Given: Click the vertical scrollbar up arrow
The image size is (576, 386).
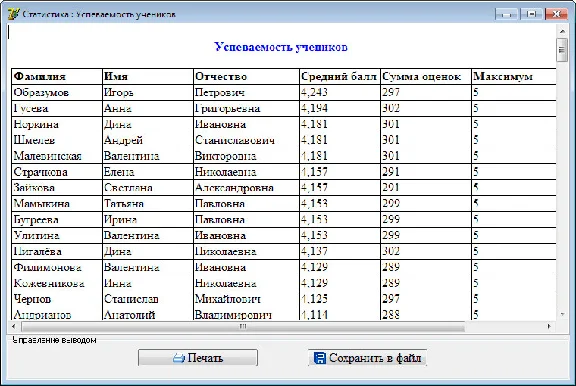Looking at the screenshot, I should (x=562, y=31).
